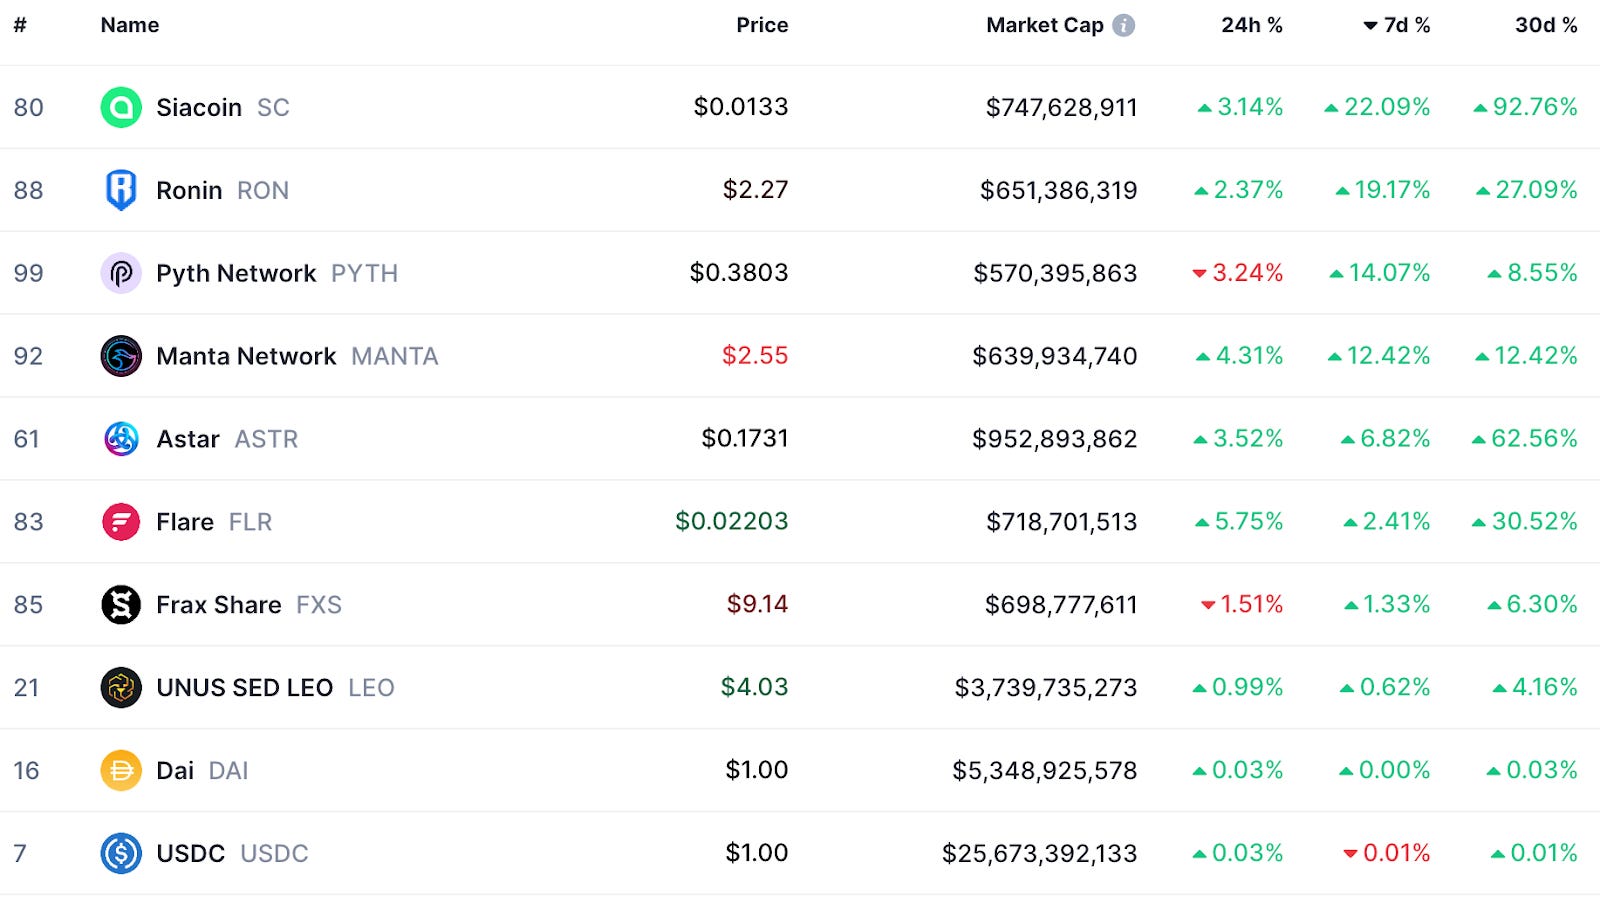Click Astar price $0.1731

click(x=745, y=439)
